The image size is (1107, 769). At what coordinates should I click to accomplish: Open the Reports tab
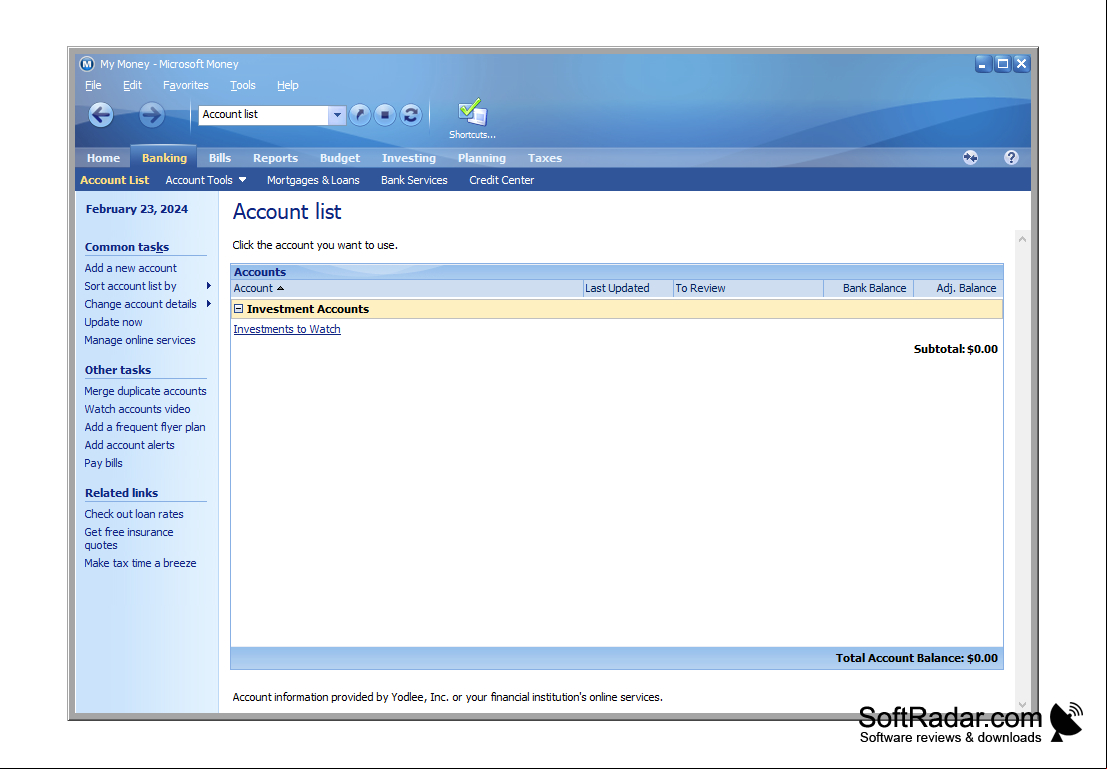(x=275, y=158)
